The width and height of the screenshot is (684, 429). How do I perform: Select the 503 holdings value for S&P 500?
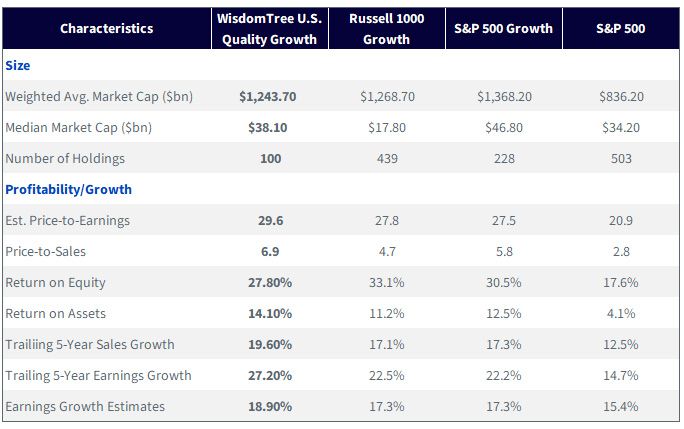point(621,158)
